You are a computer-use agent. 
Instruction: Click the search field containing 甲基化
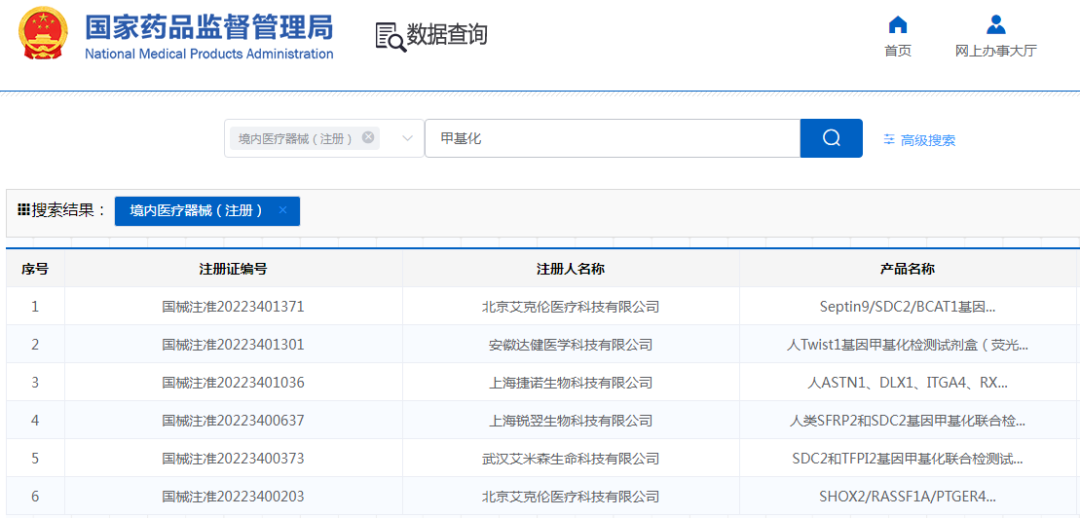[x=612, y=138]
